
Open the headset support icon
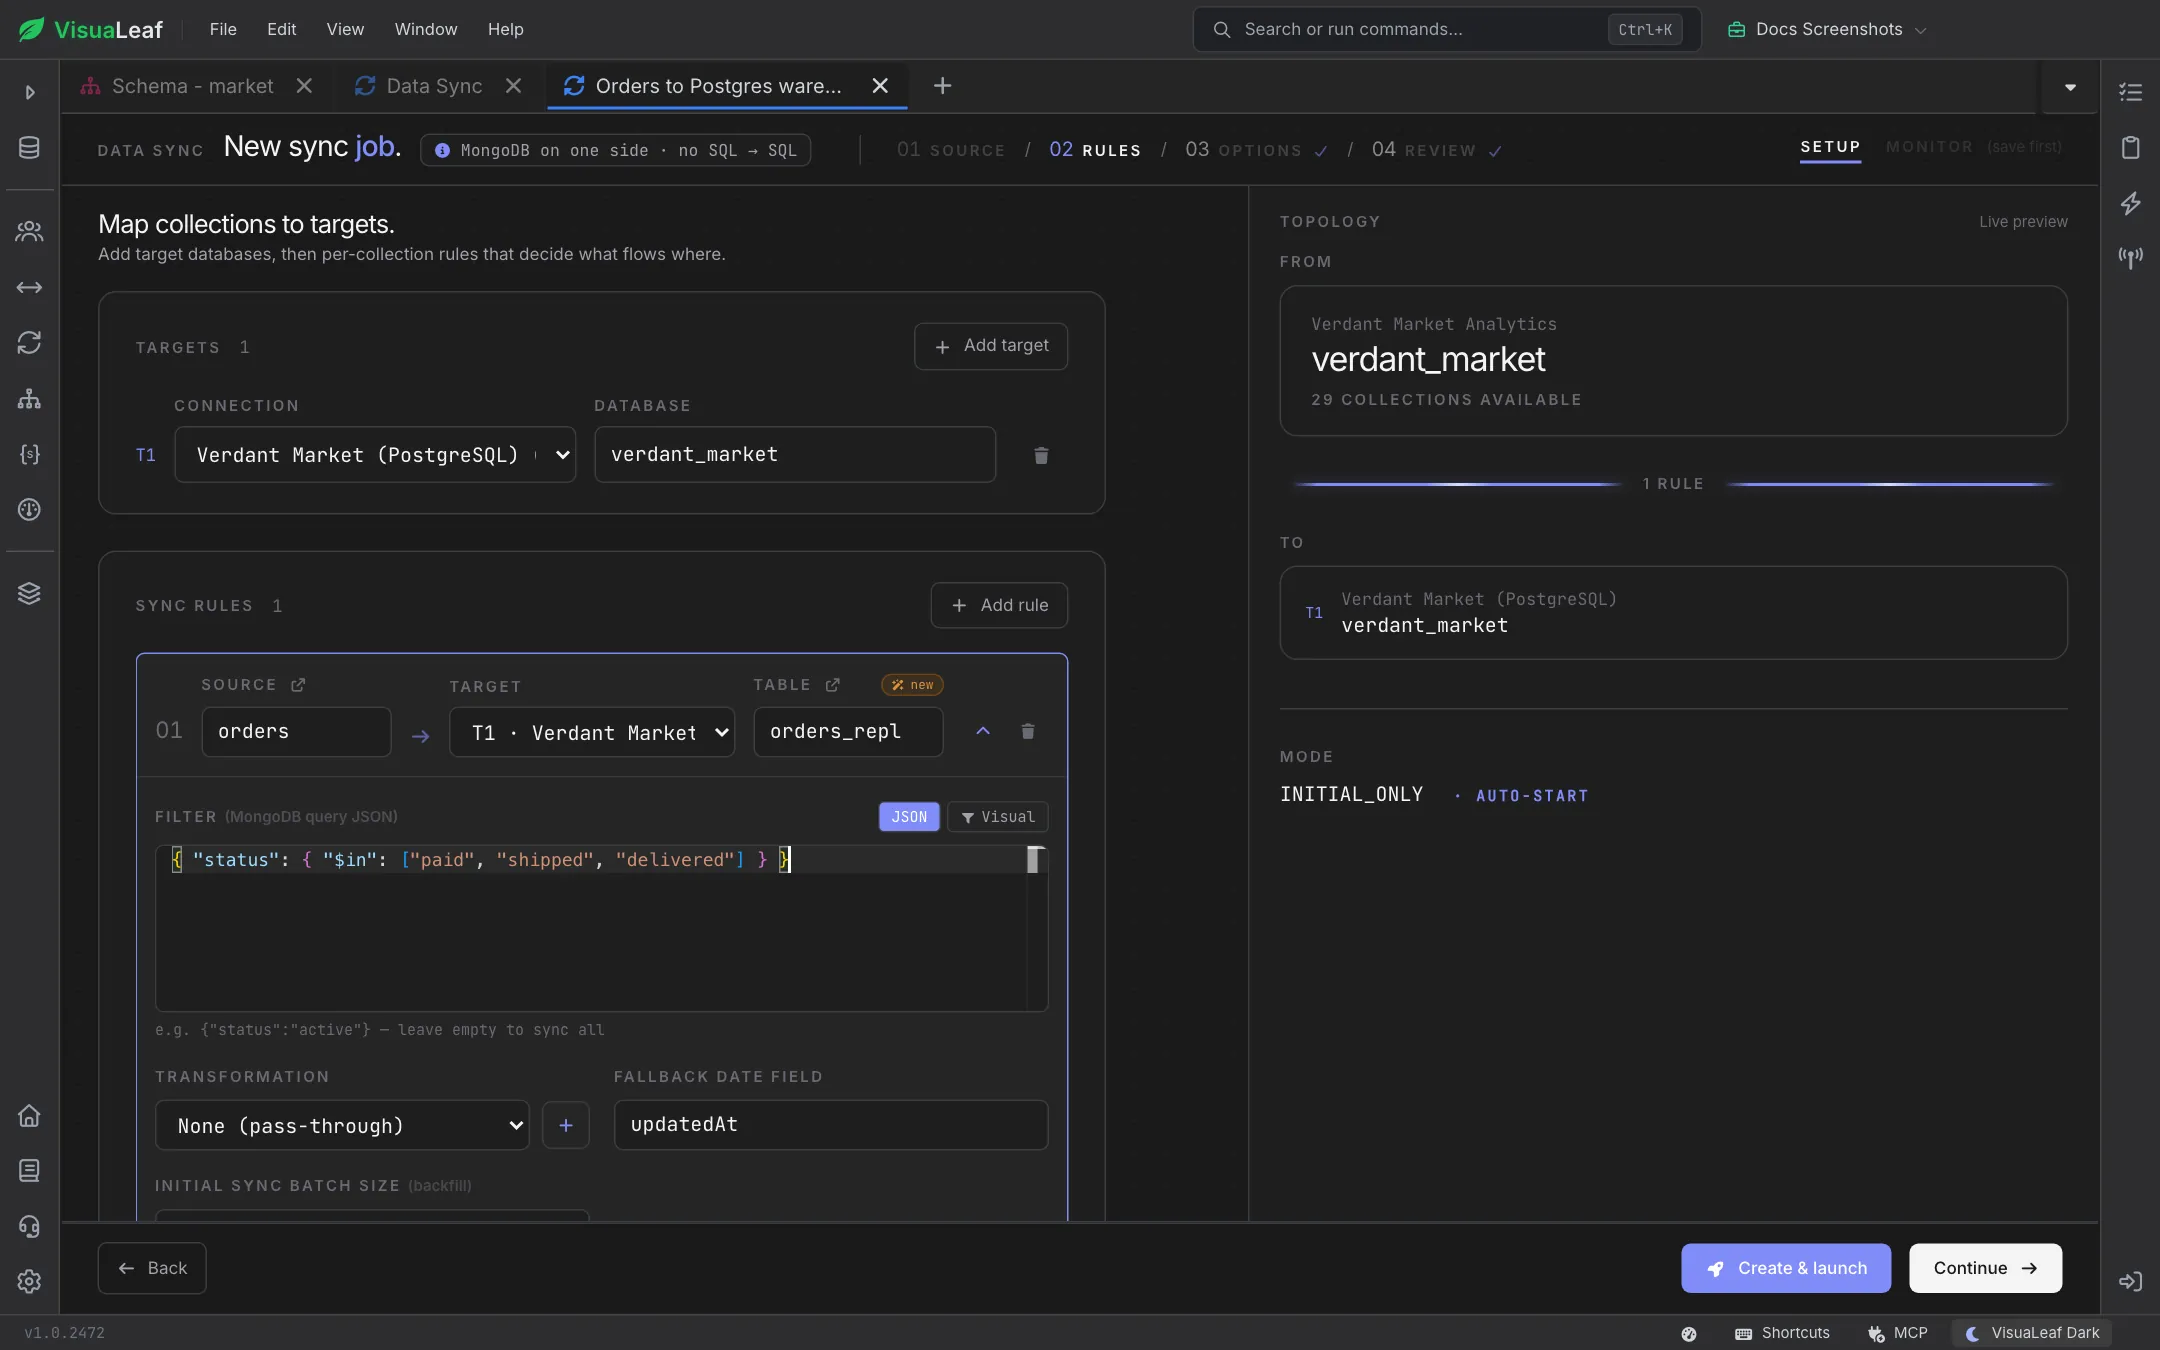point(29,1226)
